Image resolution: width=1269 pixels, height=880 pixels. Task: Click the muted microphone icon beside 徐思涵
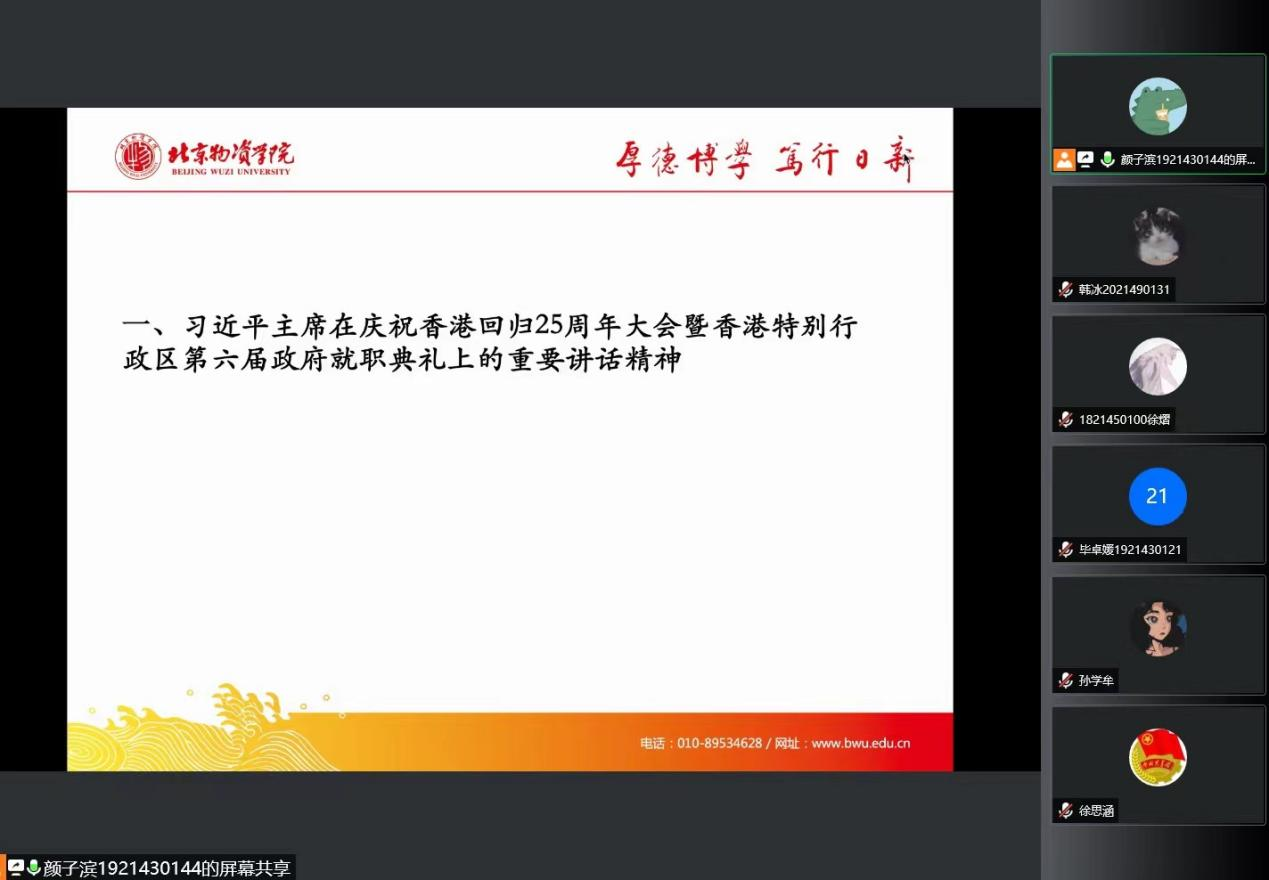1066,811
